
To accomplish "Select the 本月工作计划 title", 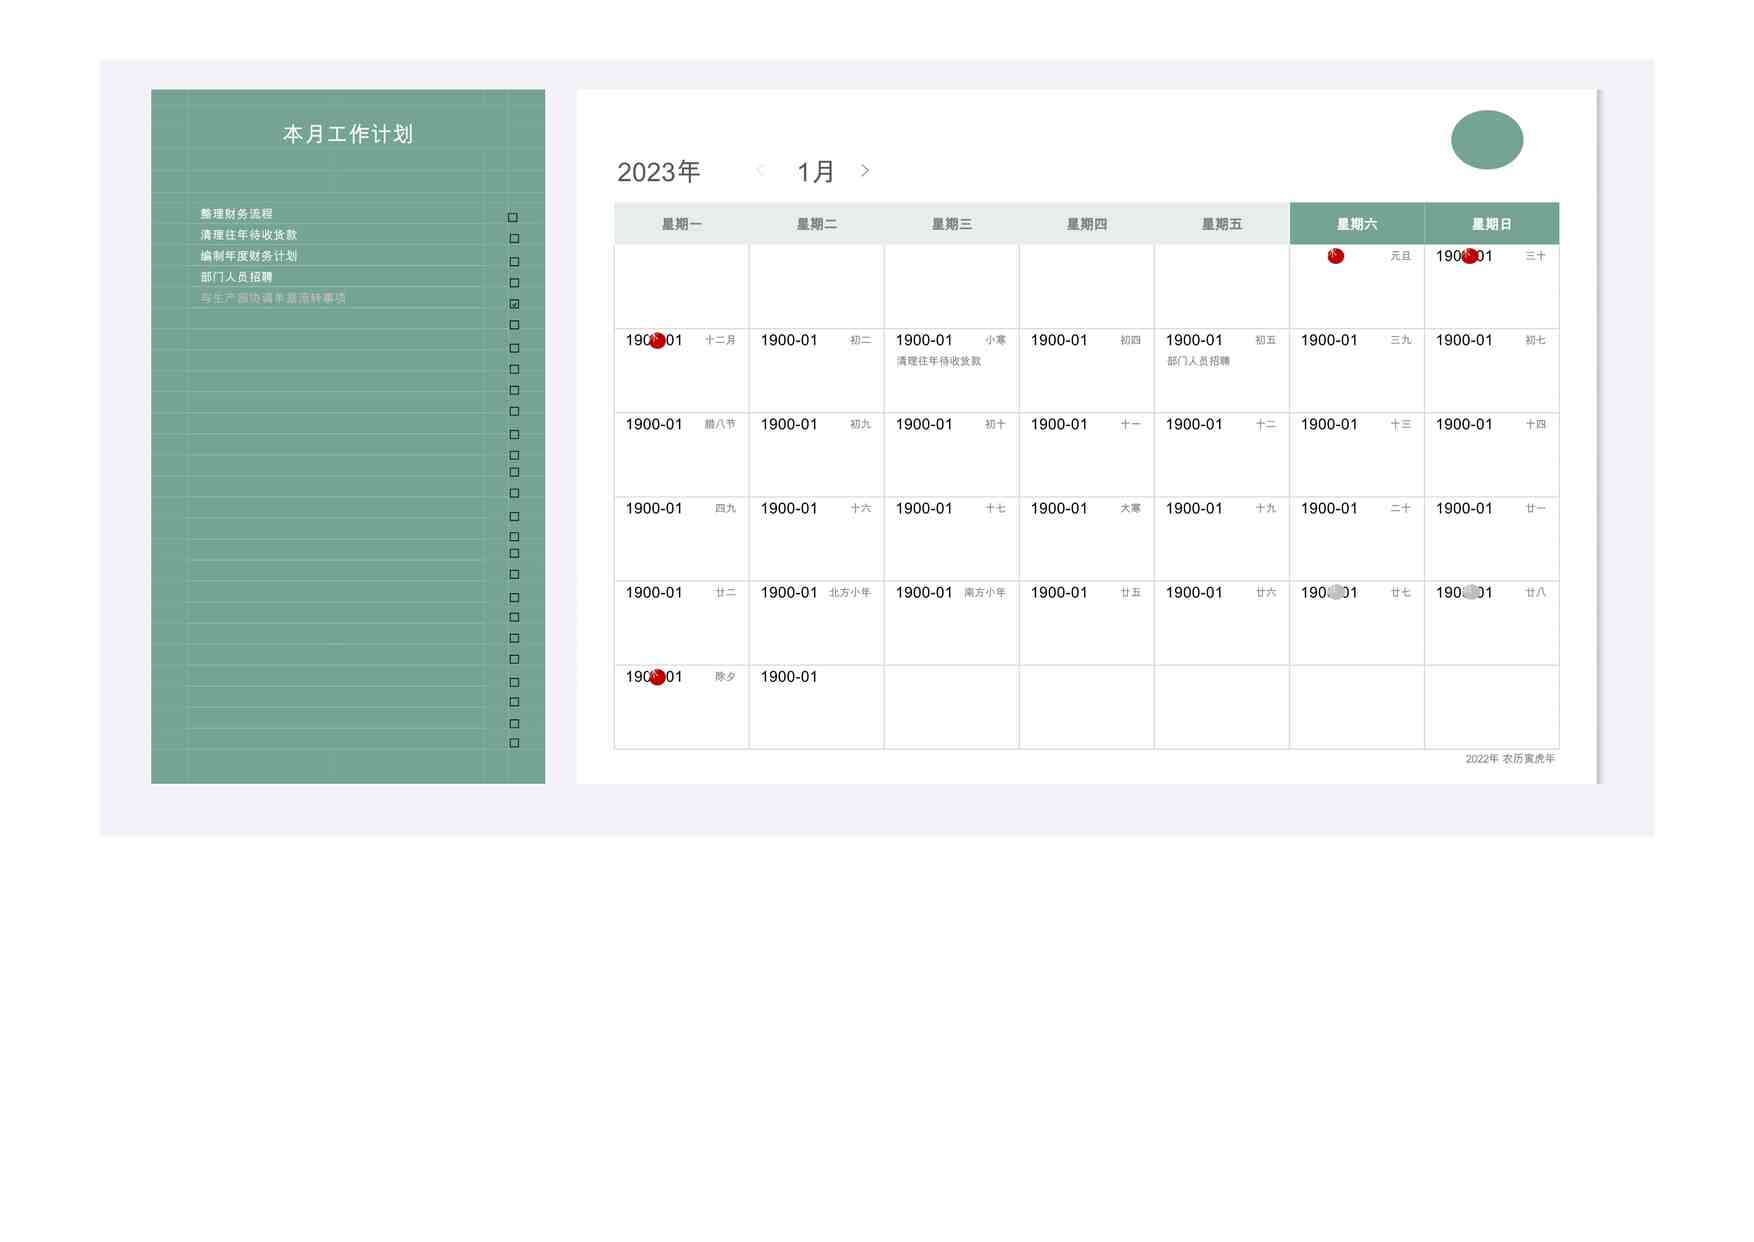I will [348, 134].
